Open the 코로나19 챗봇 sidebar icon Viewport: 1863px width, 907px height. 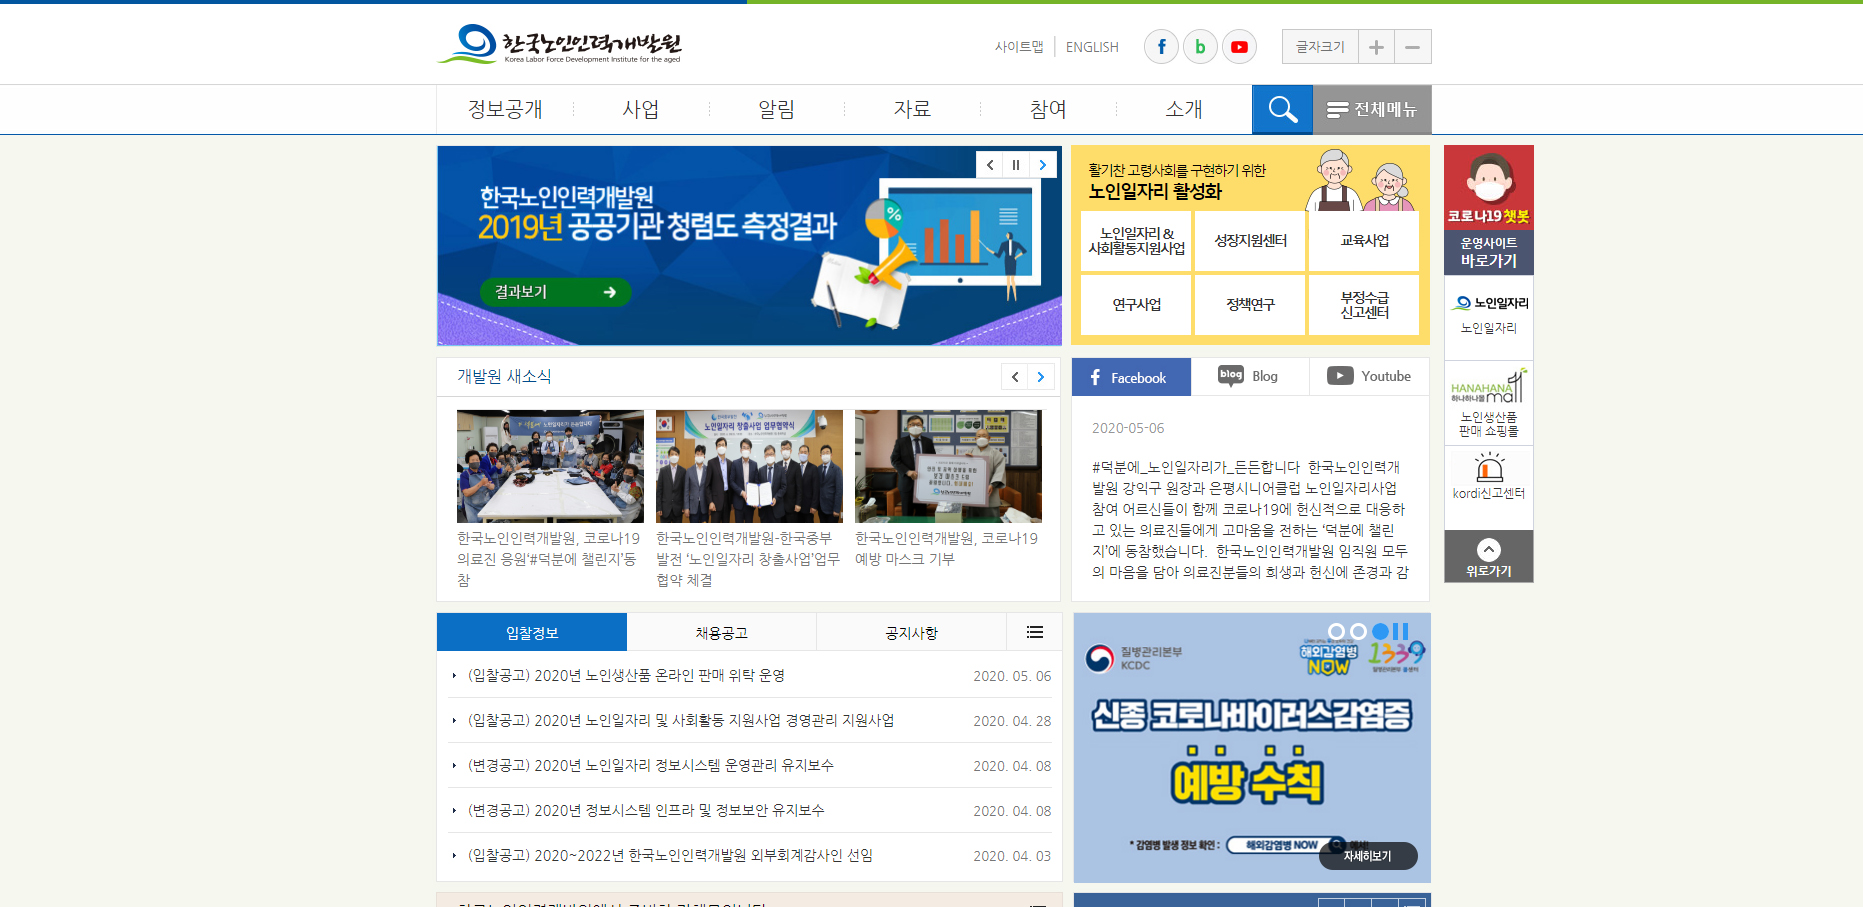(1489, 188)
